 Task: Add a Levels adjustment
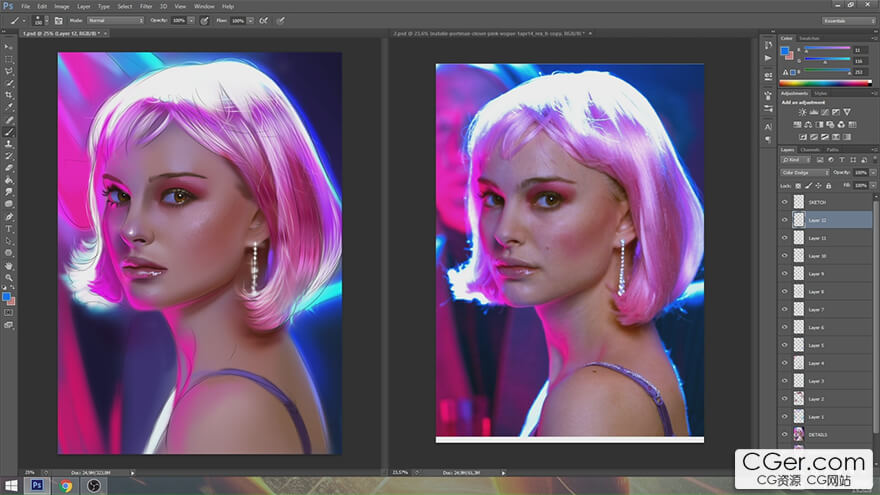point(814,112)
